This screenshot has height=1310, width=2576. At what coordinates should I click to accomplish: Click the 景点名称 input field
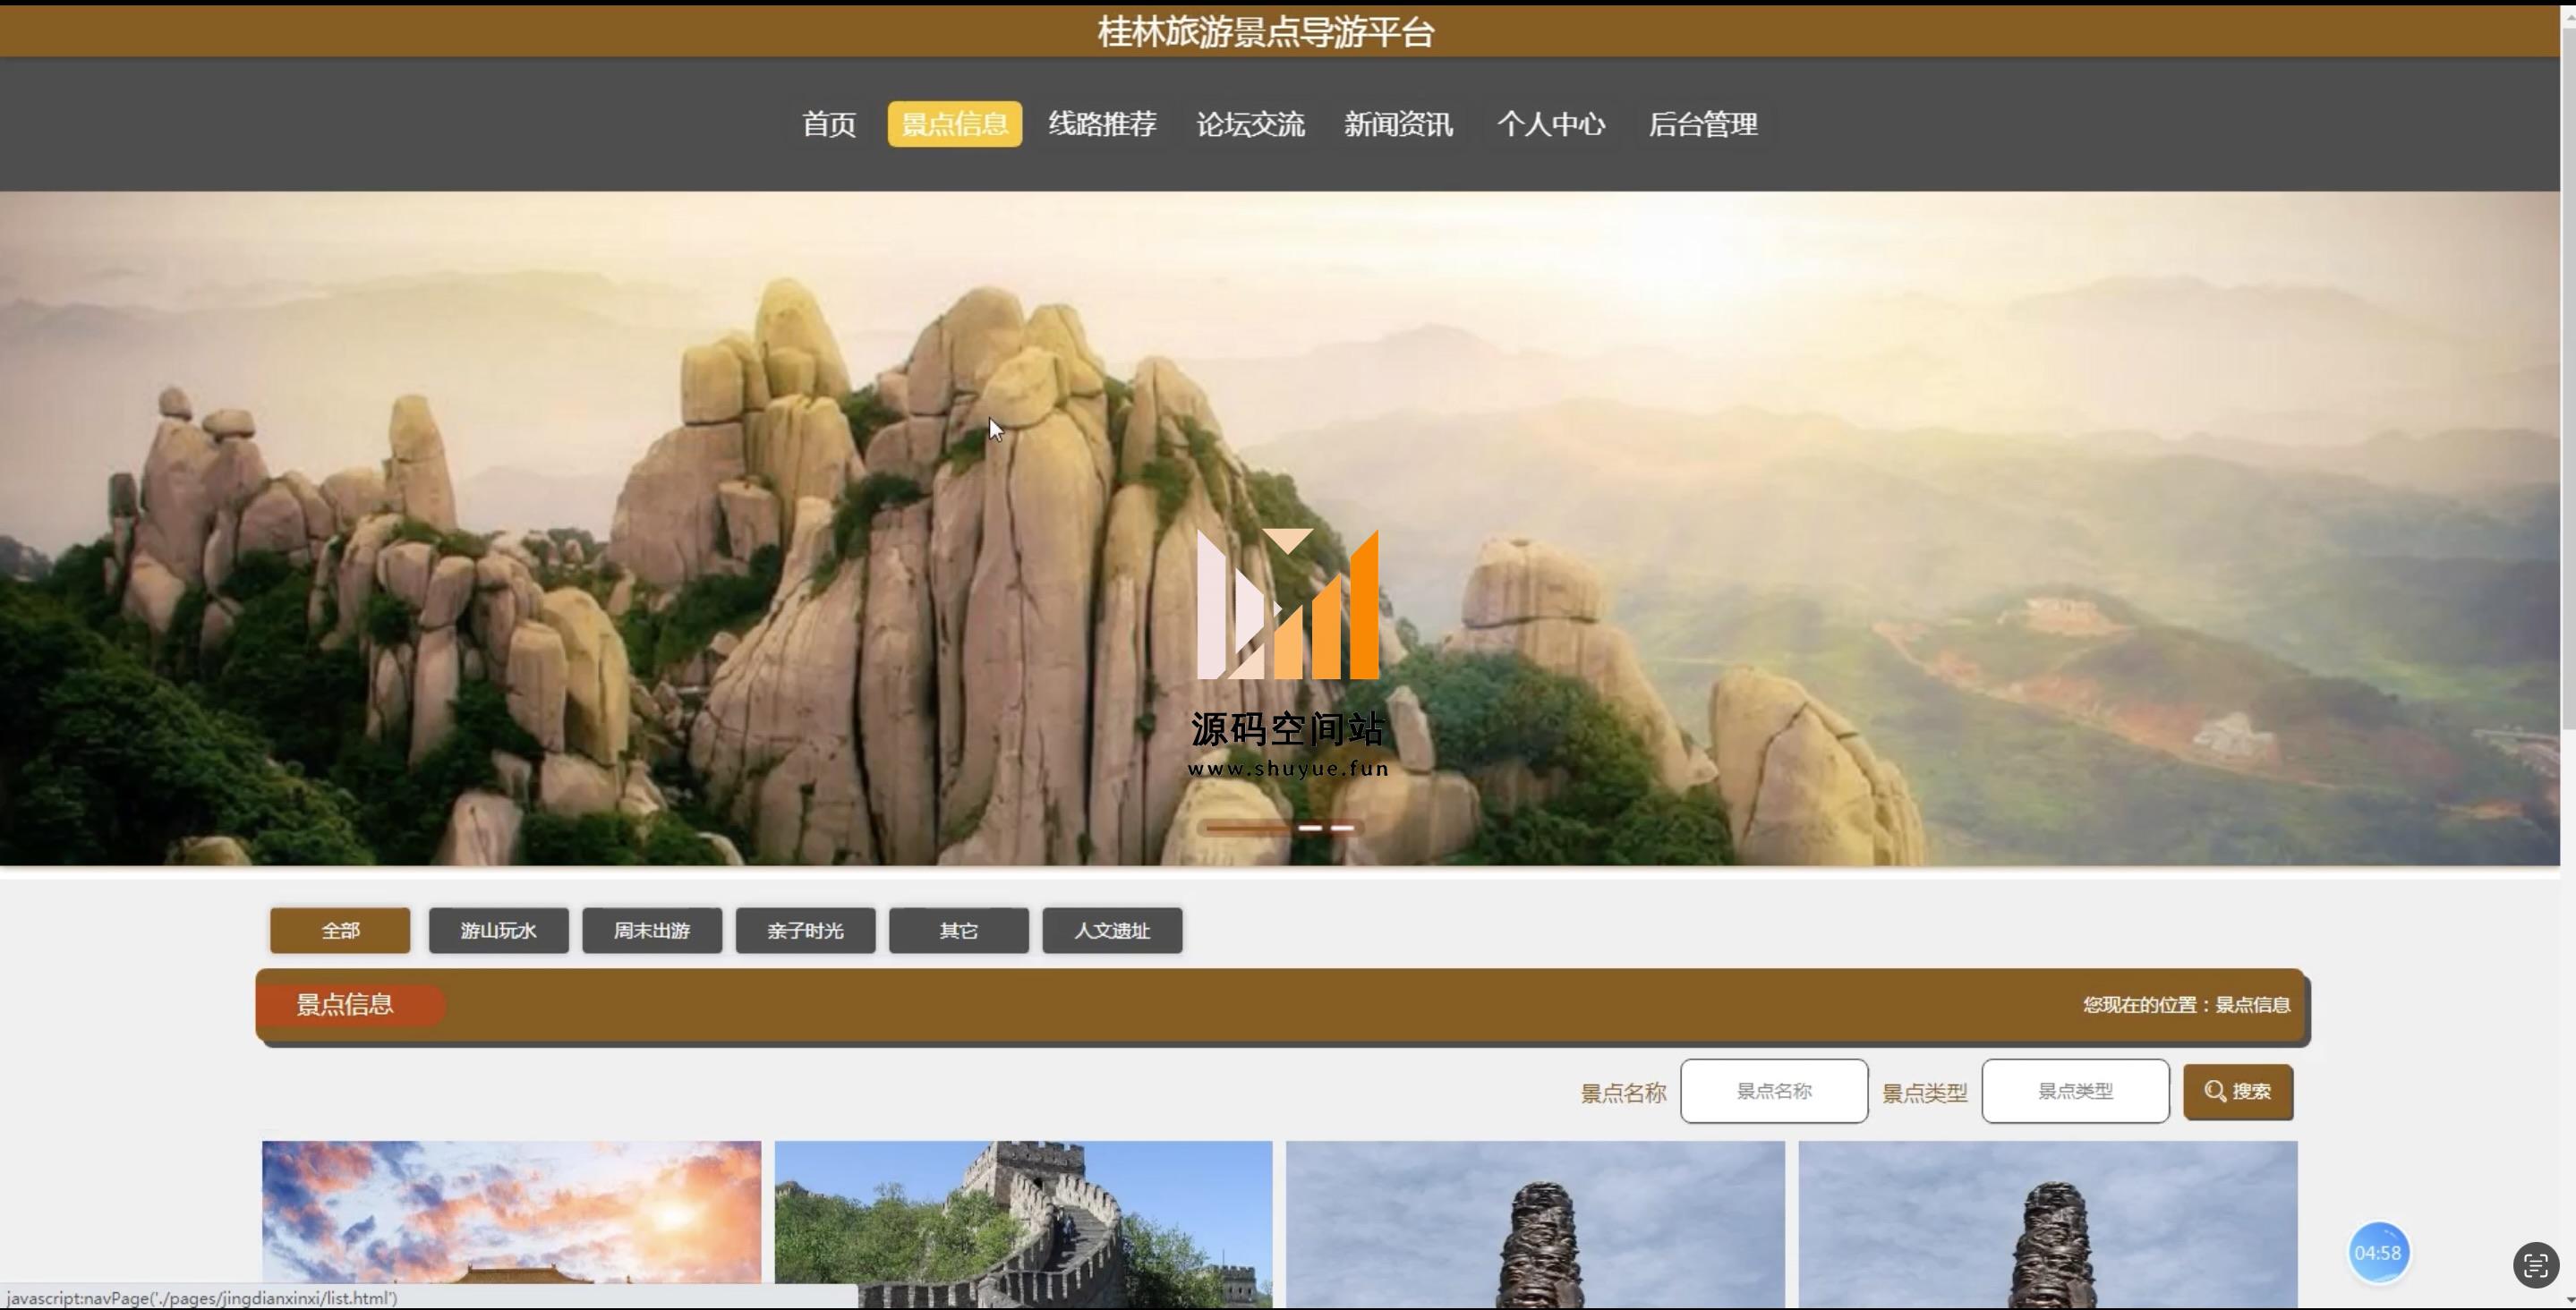[1773, 1091]
